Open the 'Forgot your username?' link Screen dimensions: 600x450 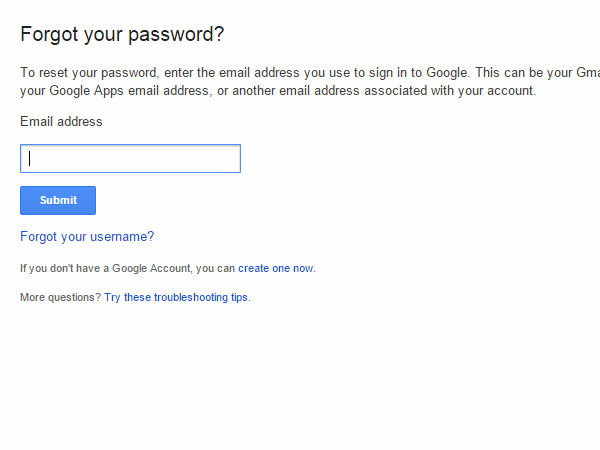click(87, 237)
